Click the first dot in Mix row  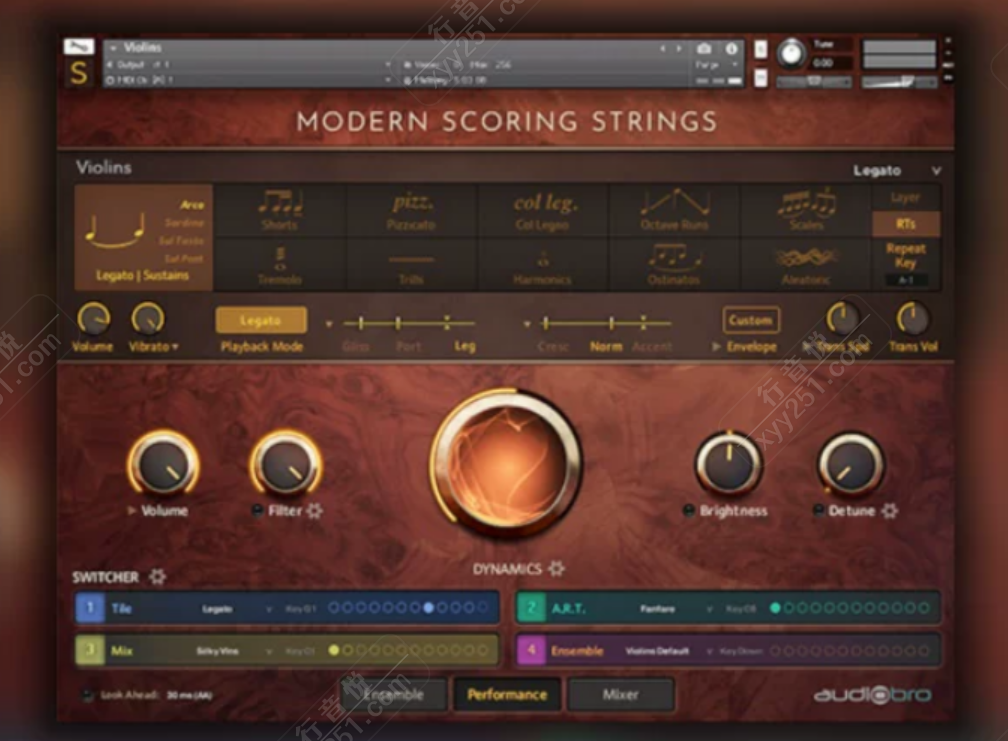334,650
